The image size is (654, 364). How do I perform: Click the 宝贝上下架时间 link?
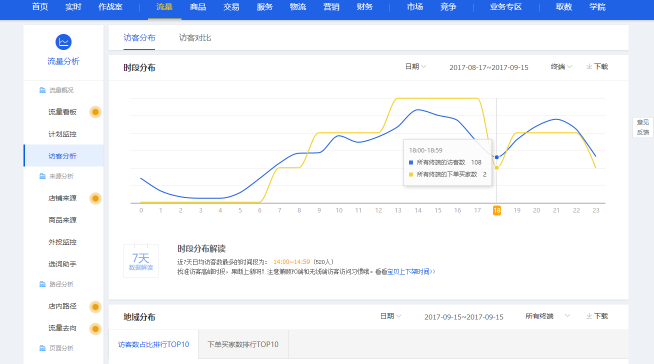click(411, 271)
